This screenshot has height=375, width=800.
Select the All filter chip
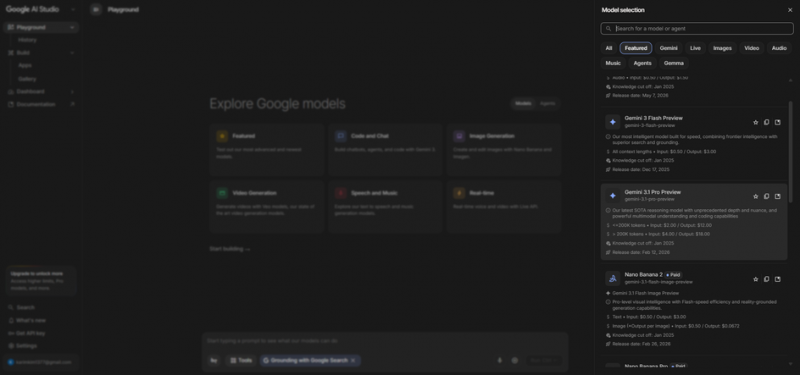coord(609,48)
